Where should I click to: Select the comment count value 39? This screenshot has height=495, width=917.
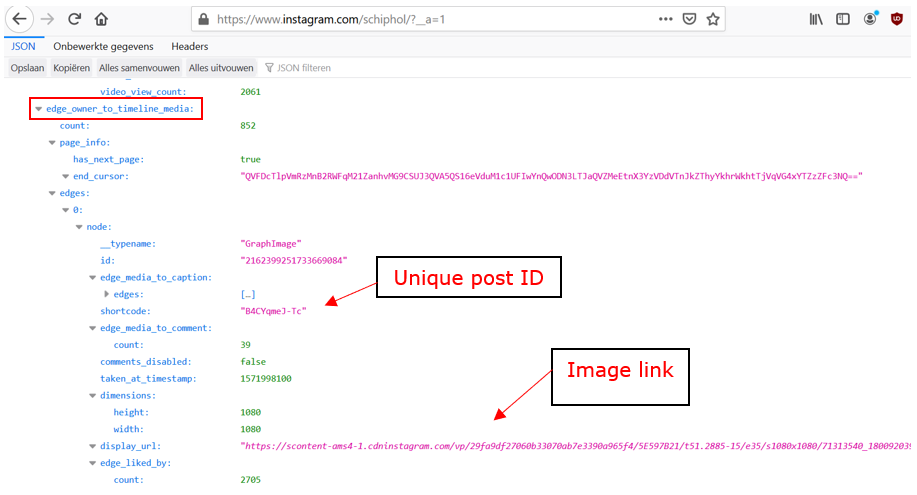pyautogui.click(x=246, y=345)
